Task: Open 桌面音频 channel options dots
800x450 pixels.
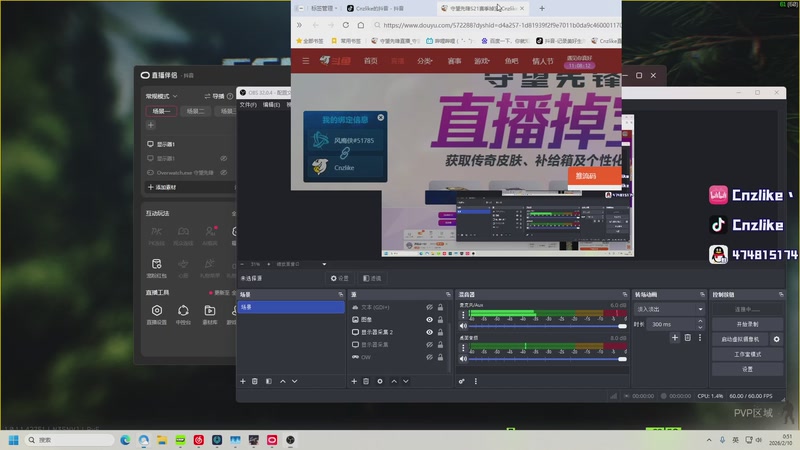Action: click(x=463, y=347)
